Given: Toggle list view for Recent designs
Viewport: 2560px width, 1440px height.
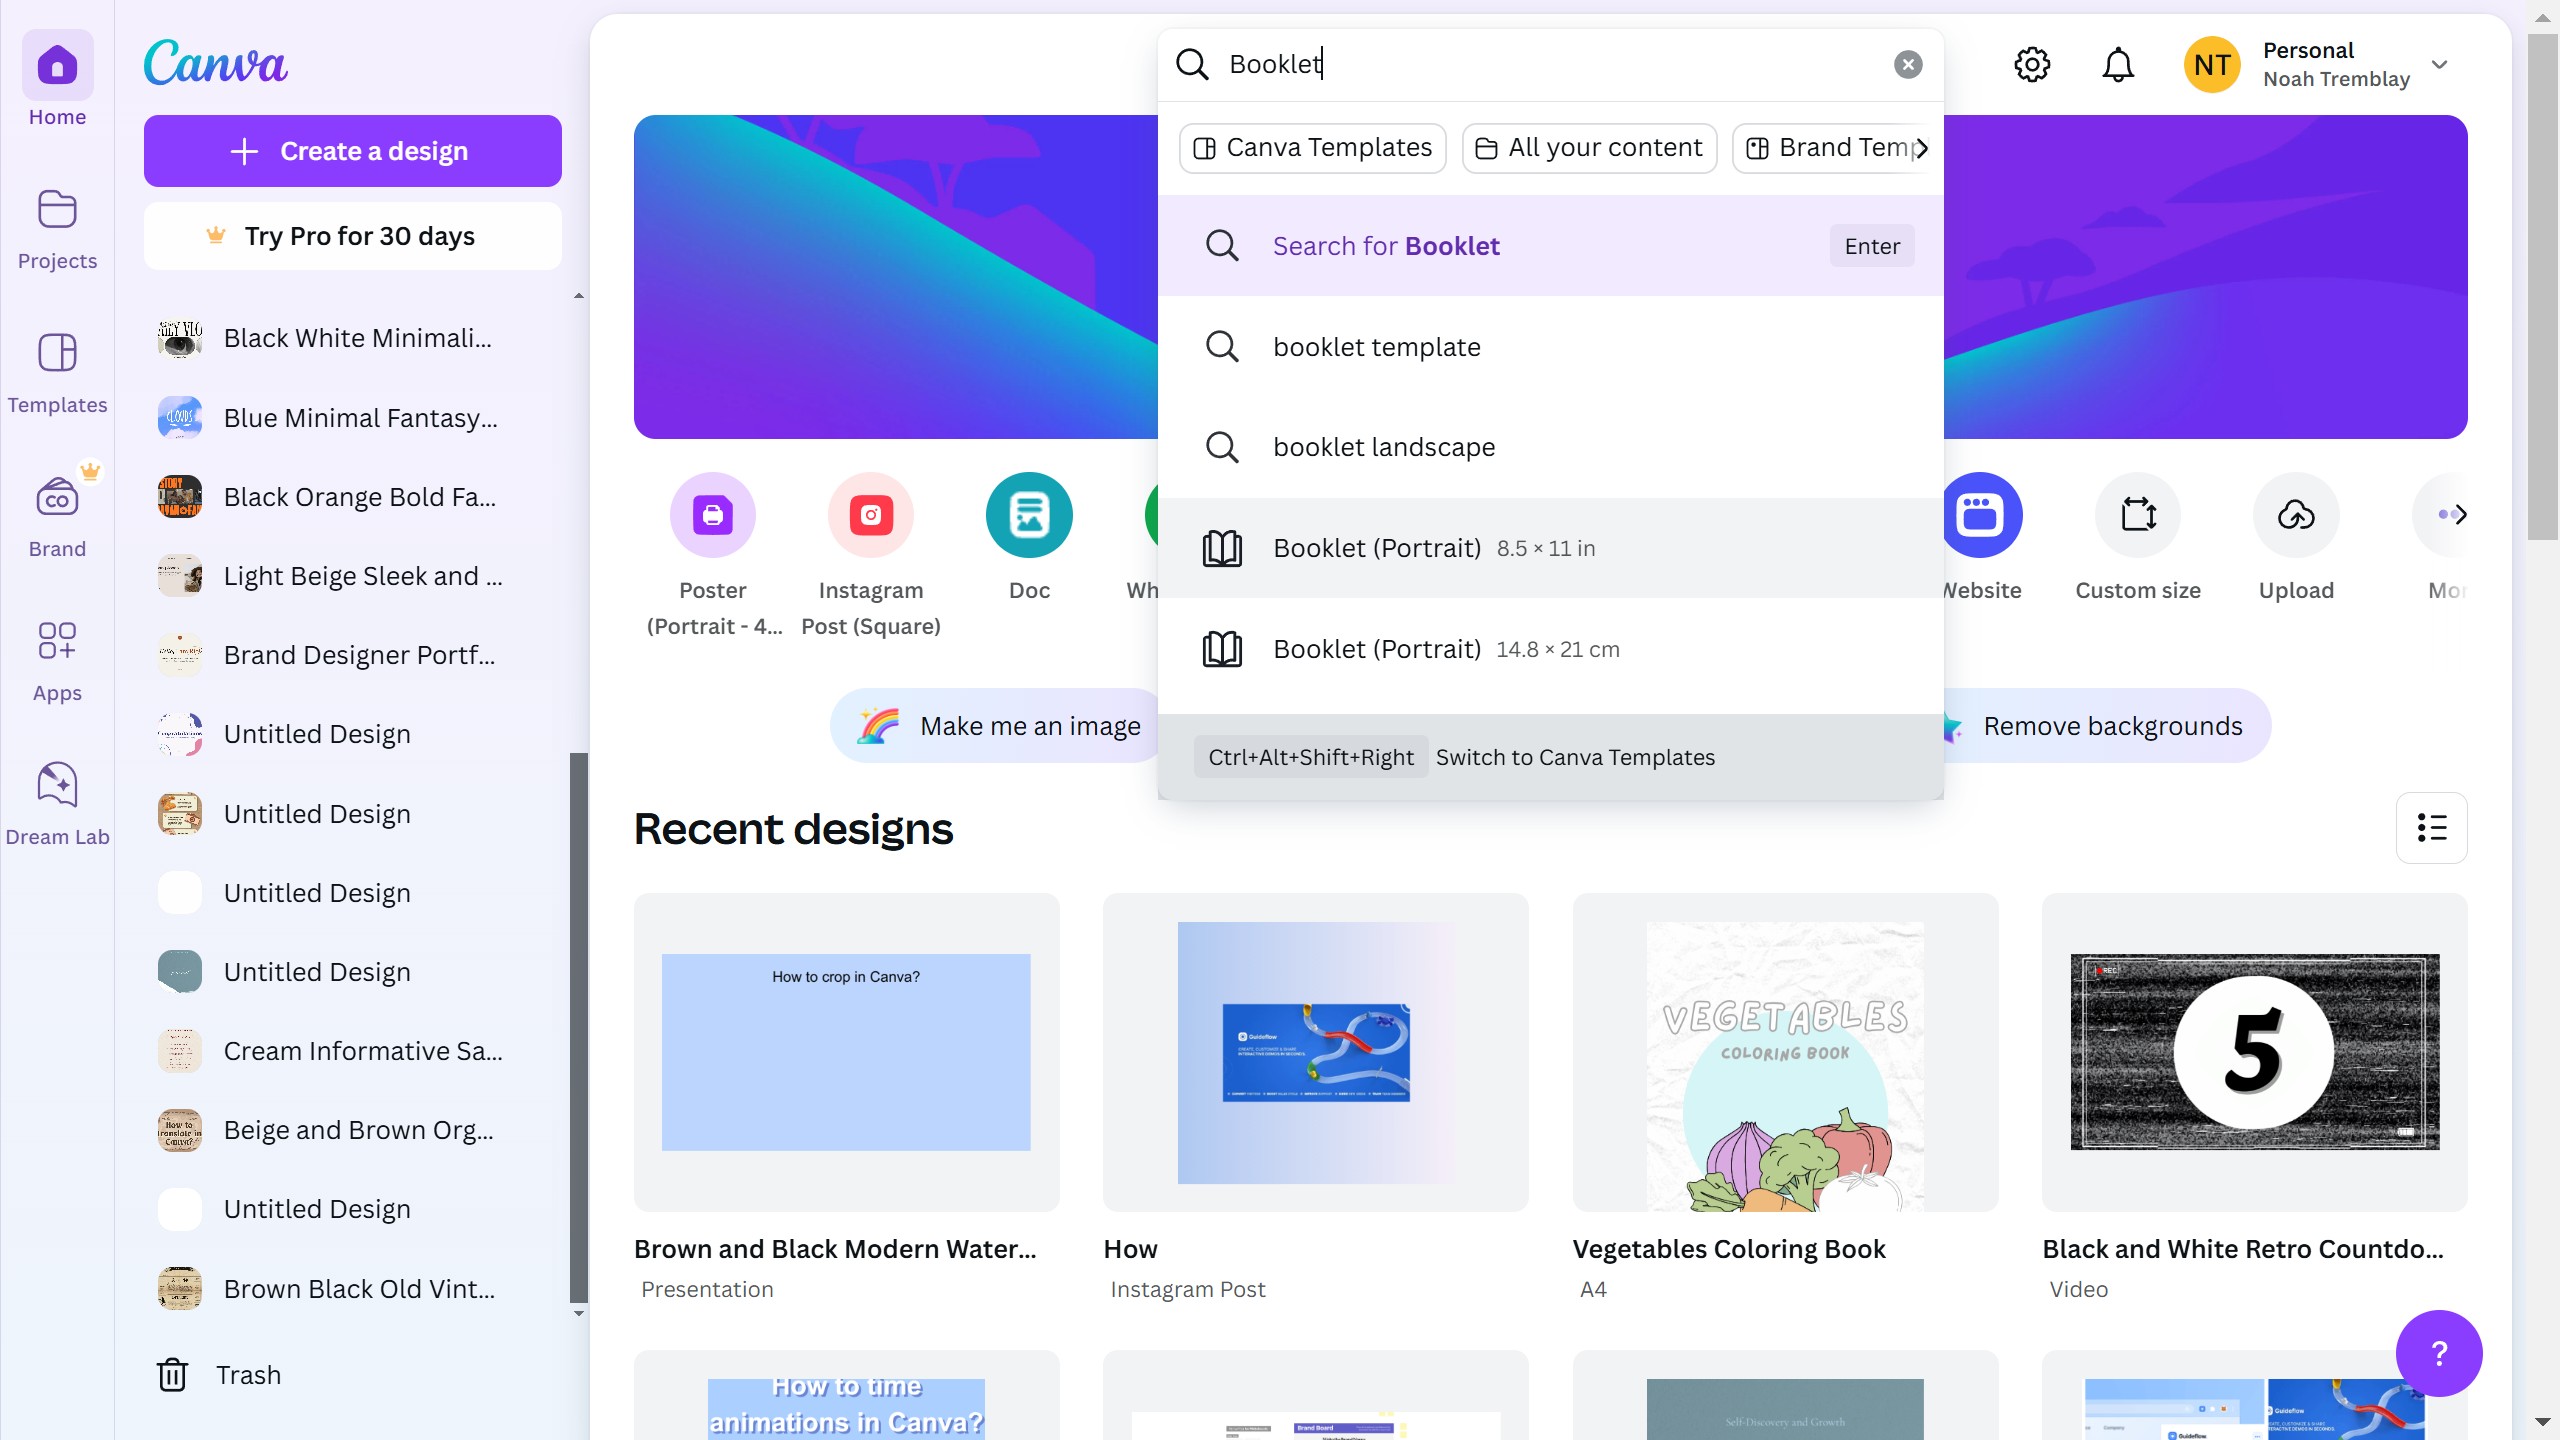Looking at the screenshot, I should tap(2431, 828).
